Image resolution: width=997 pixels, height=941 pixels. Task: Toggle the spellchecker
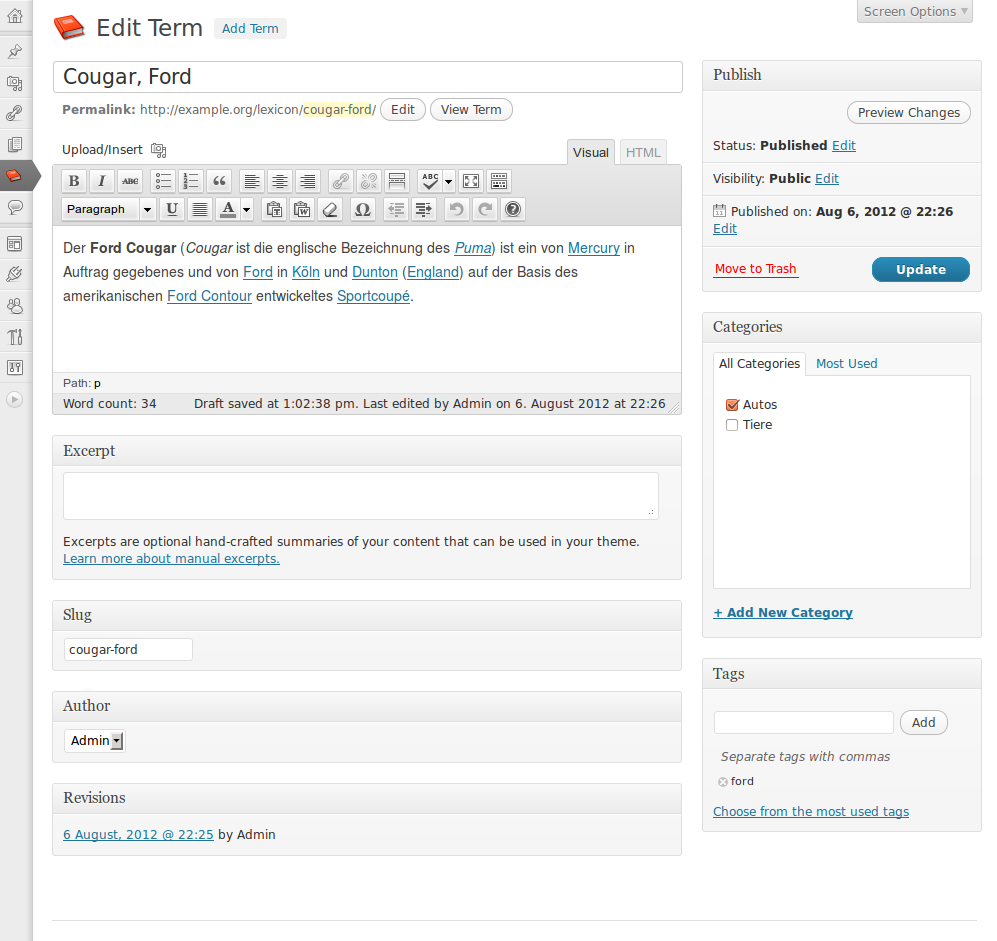430,181
